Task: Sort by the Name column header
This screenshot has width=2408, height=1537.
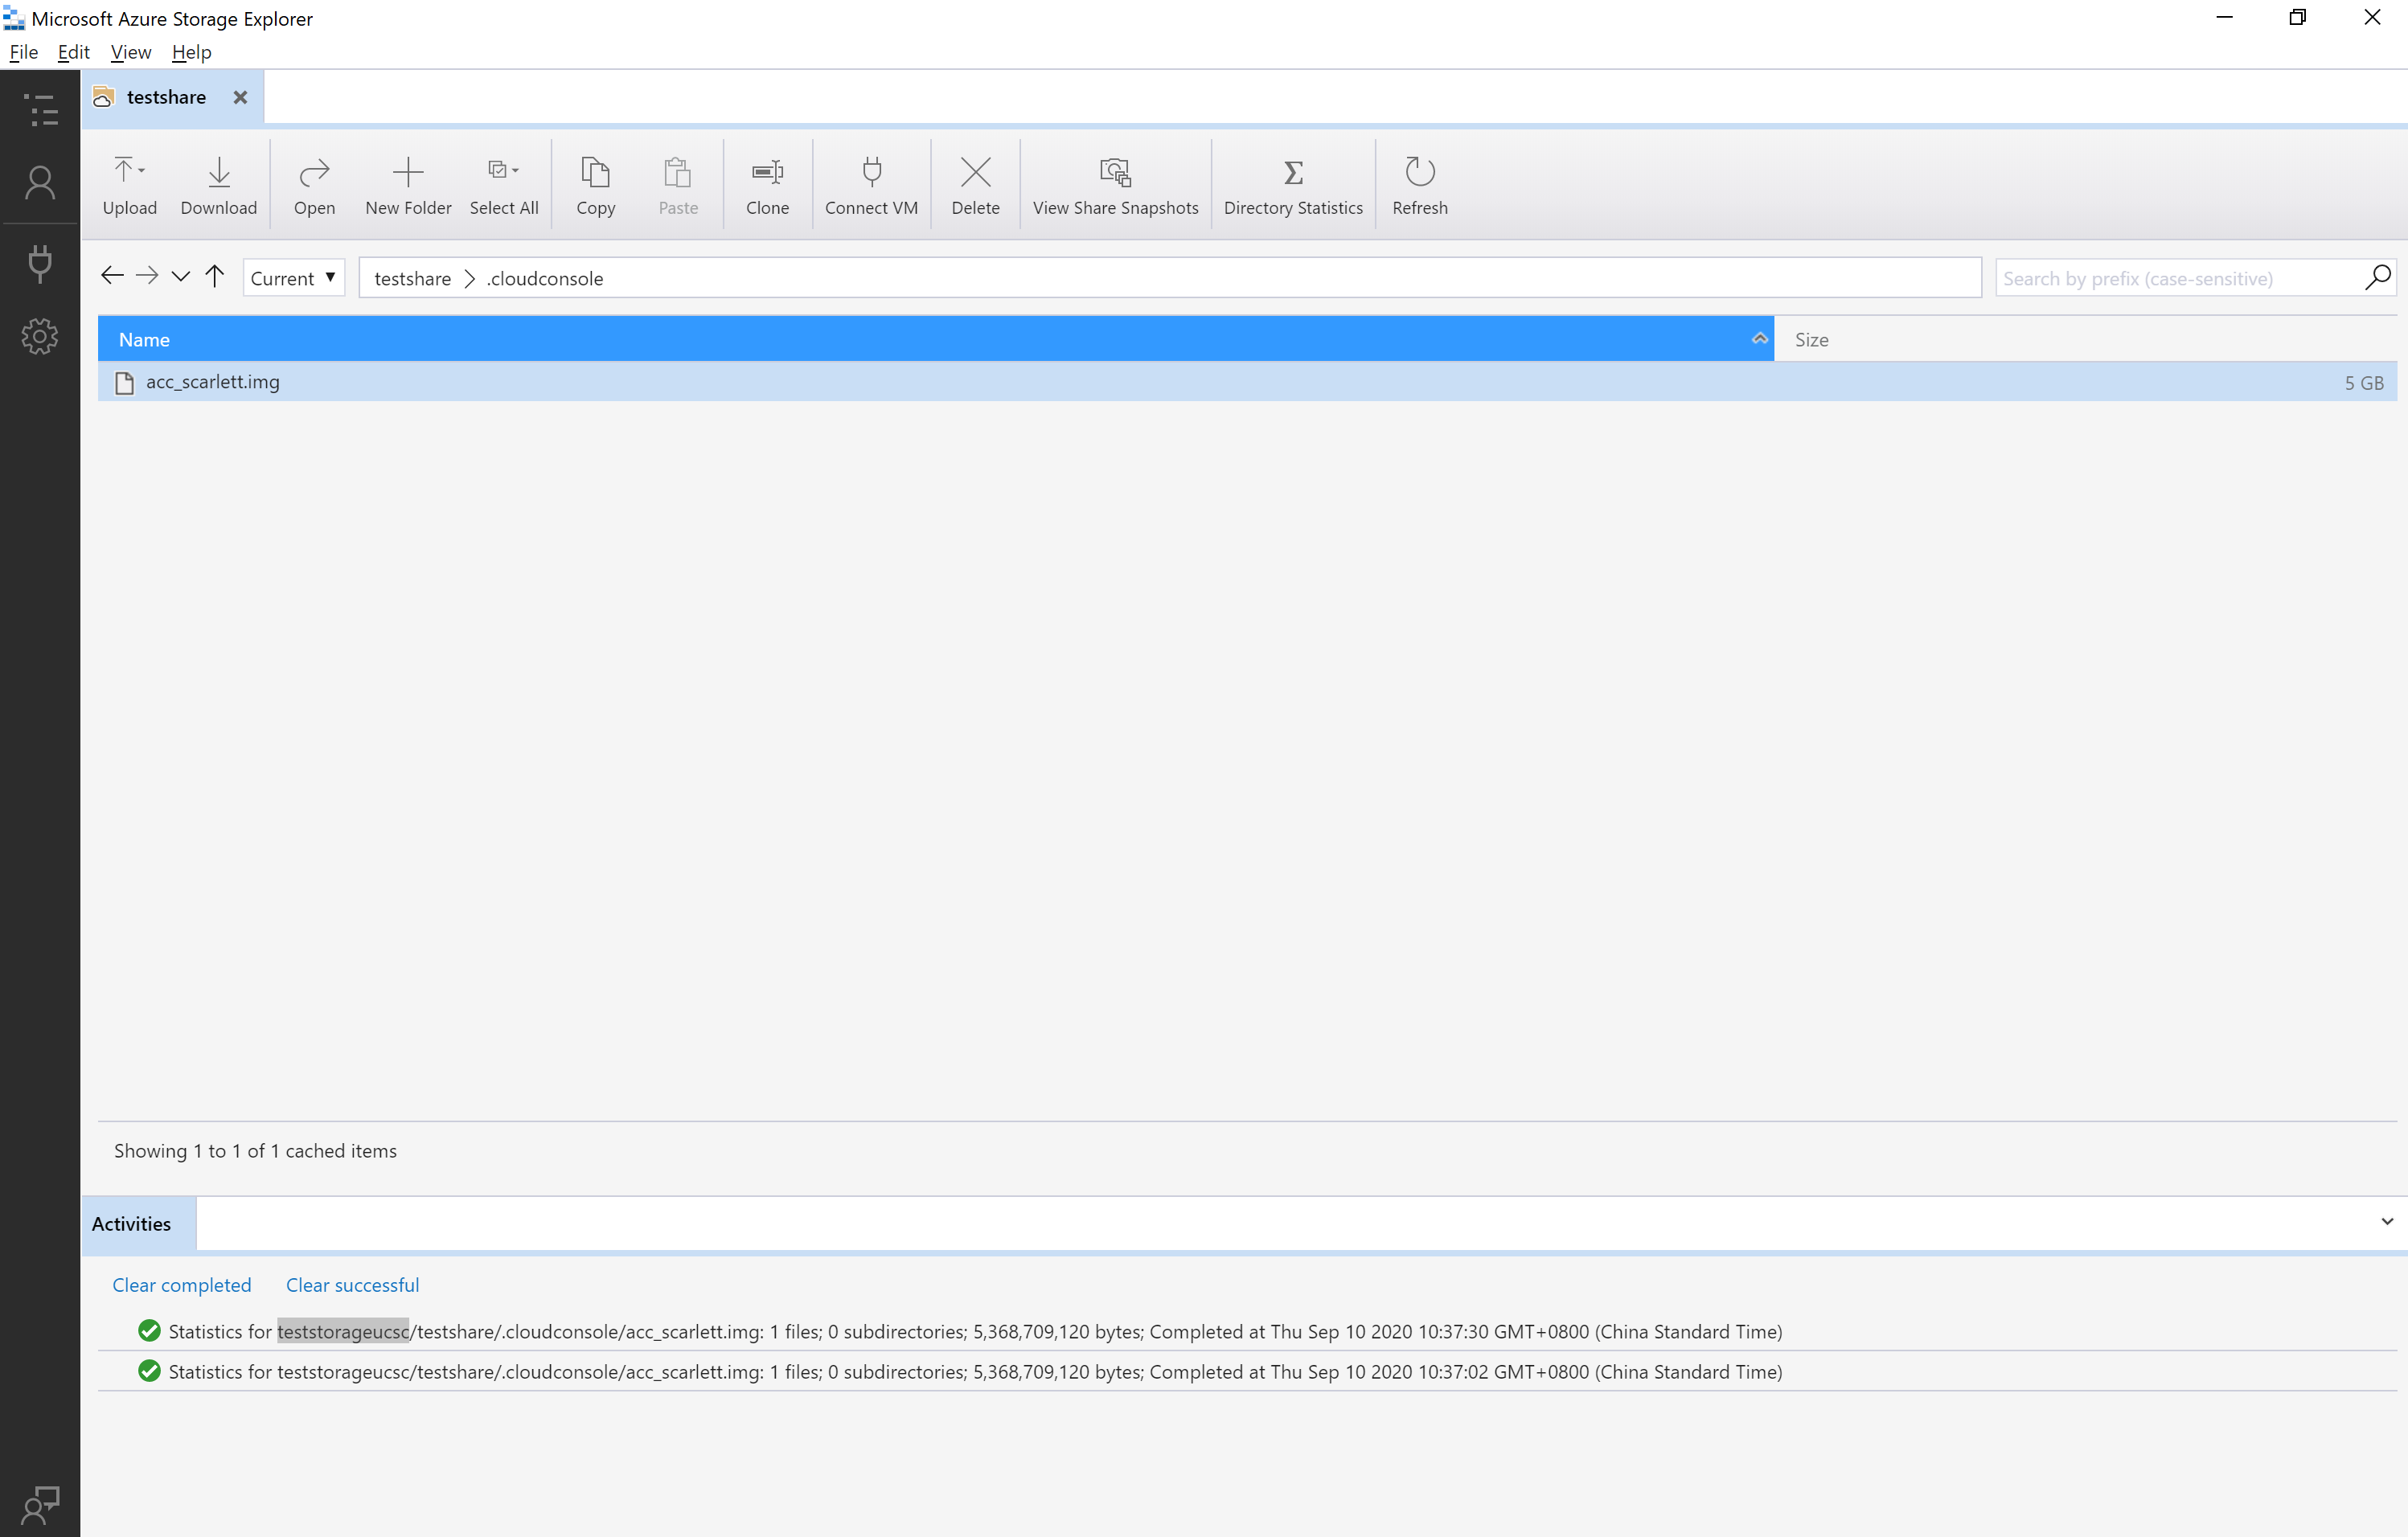Action: pos(935,340)
